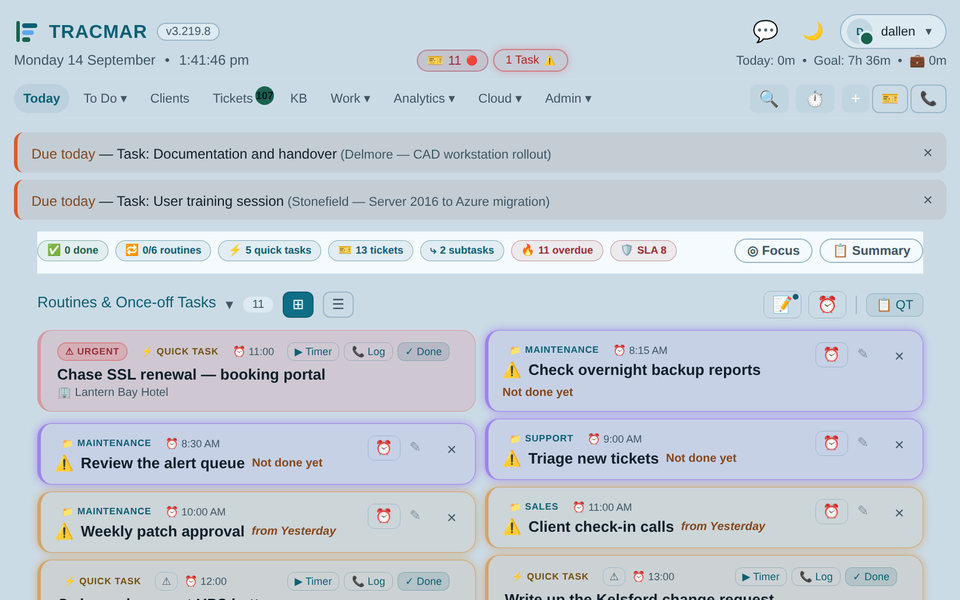Set alarm for Review the alert queue

click(x=384, y=448)
